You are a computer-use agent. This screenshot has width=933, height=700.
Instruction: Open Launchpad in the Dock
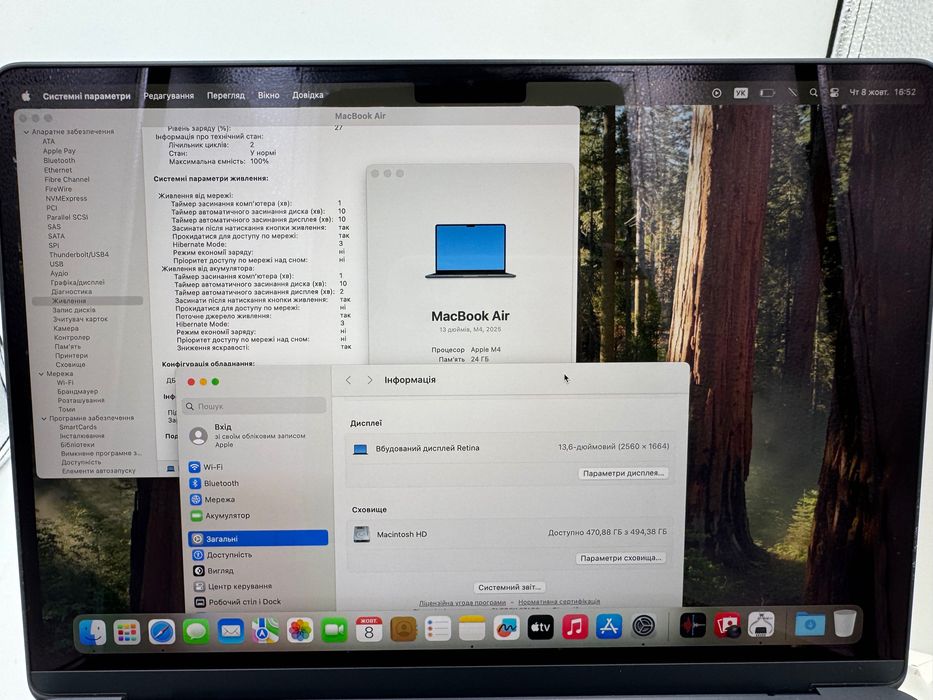pyautogui.click(x=127, y=632)
